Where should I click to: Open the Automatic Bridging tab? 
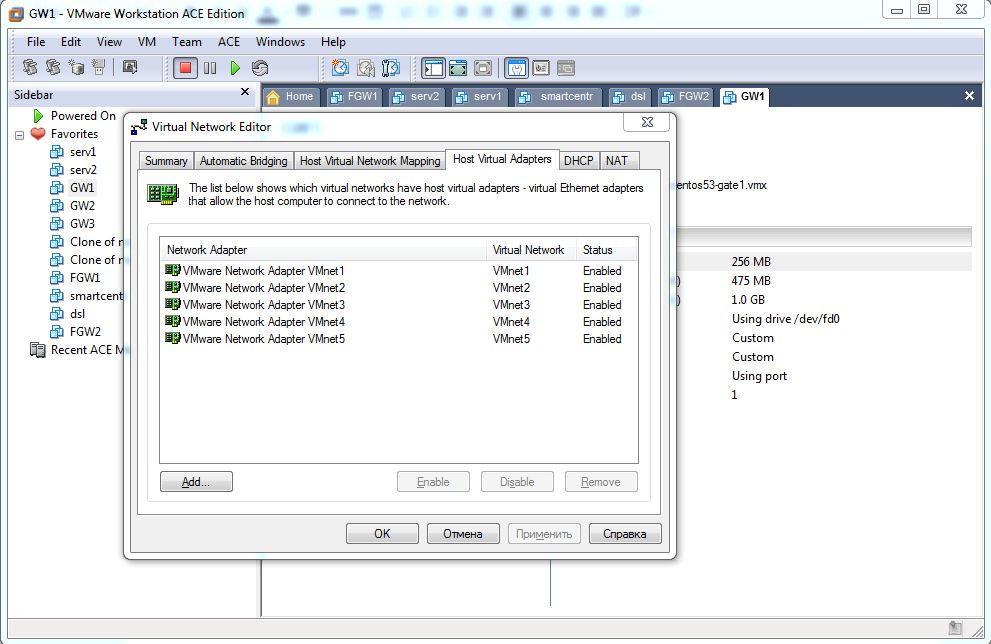tap(243, 161)
